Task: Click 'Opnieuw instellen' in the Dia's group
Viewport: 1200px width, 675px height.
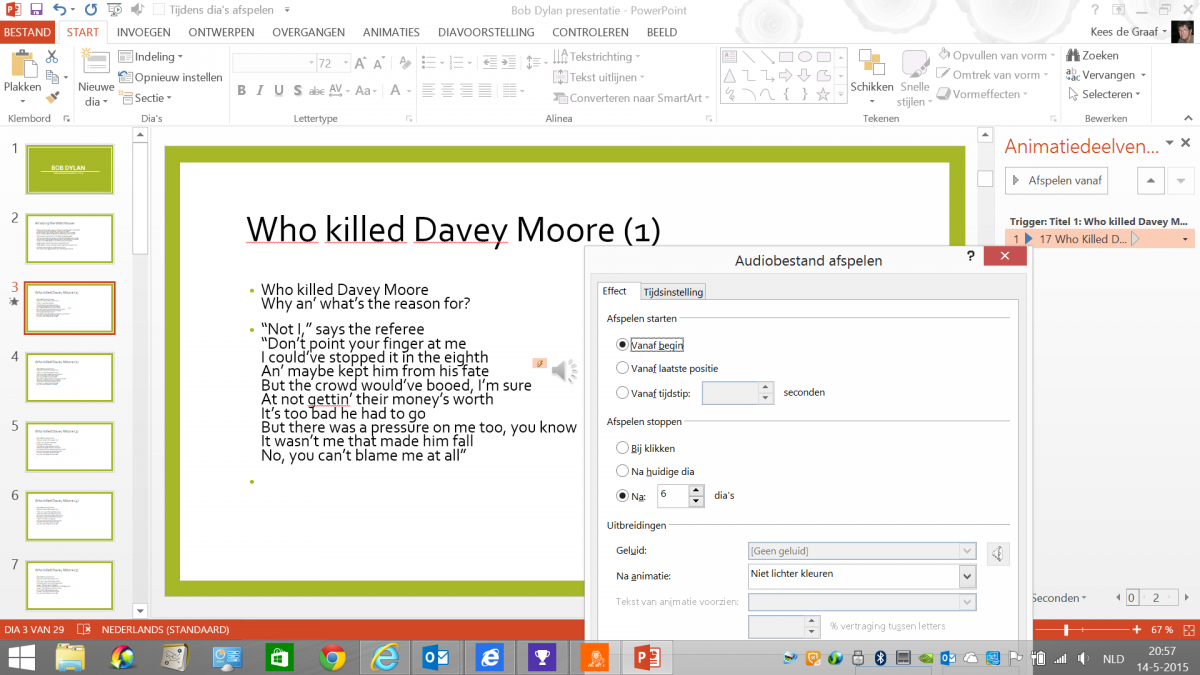Action: [170, 77]
